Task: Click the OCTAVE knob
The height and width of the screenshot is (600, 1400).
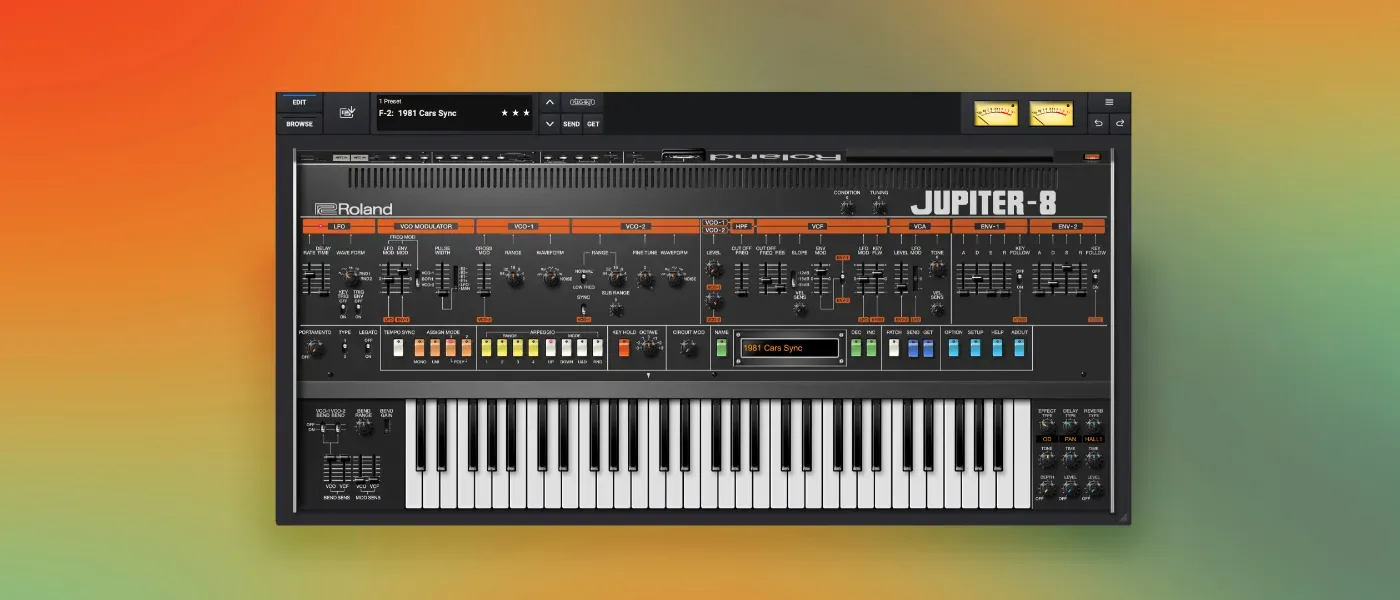Action: pyautogui.click(x=650, y=347)
